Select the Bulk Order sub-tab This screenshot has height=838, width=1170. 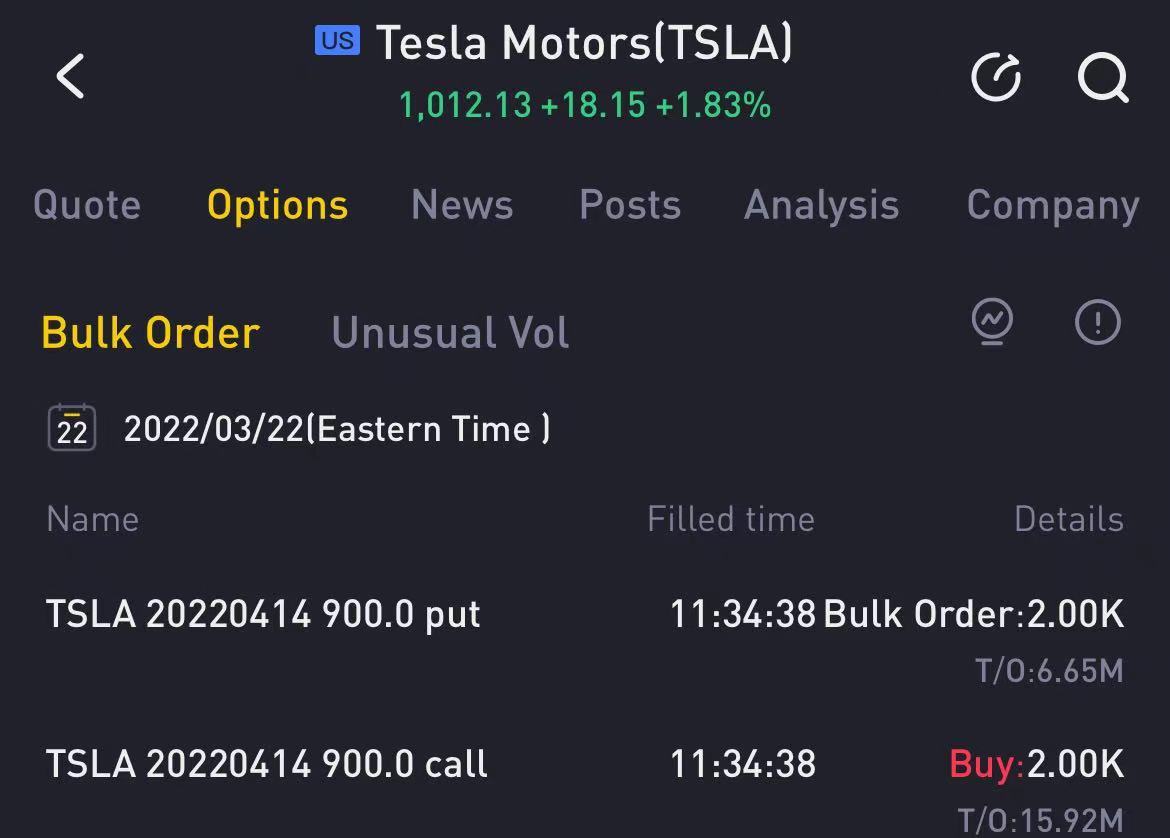point(150,333)
